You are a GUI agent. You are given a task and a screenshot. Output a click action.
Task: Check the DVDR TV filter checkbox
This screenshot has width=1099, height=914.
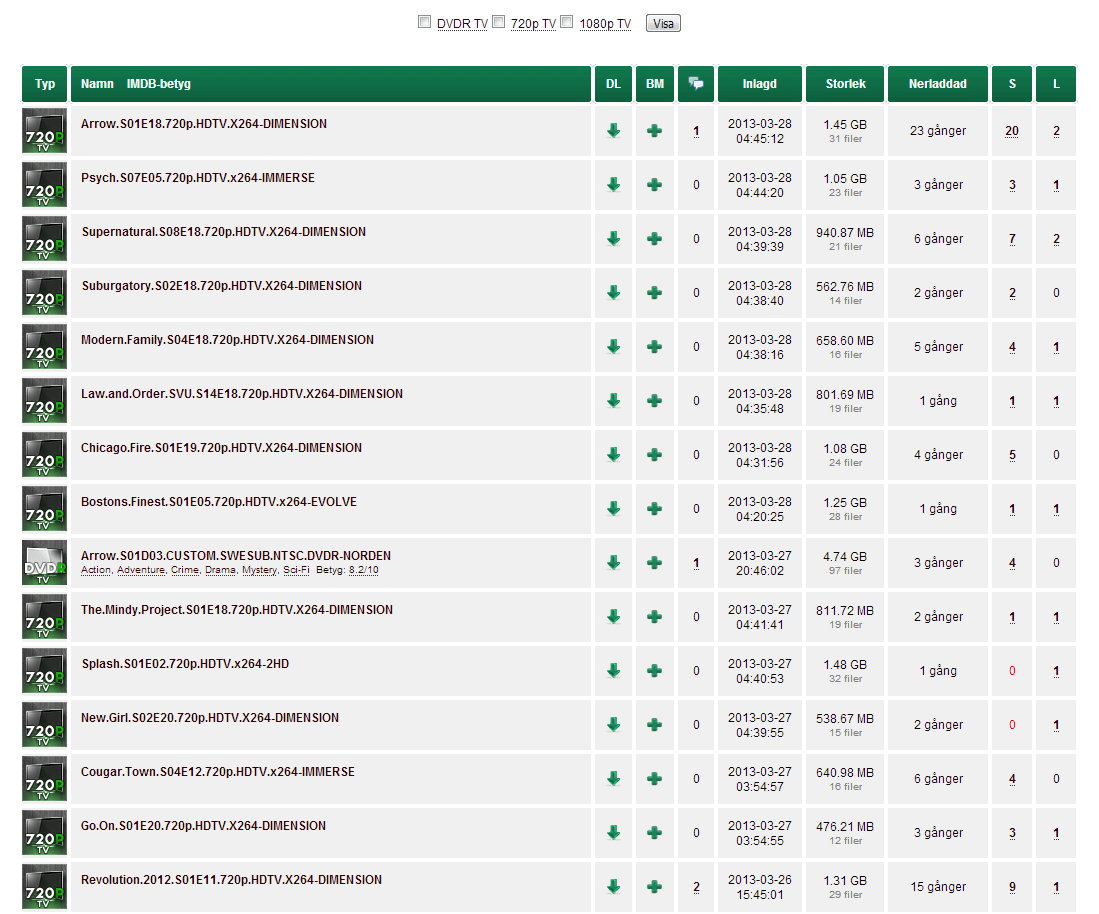click(x=424, y=22)
